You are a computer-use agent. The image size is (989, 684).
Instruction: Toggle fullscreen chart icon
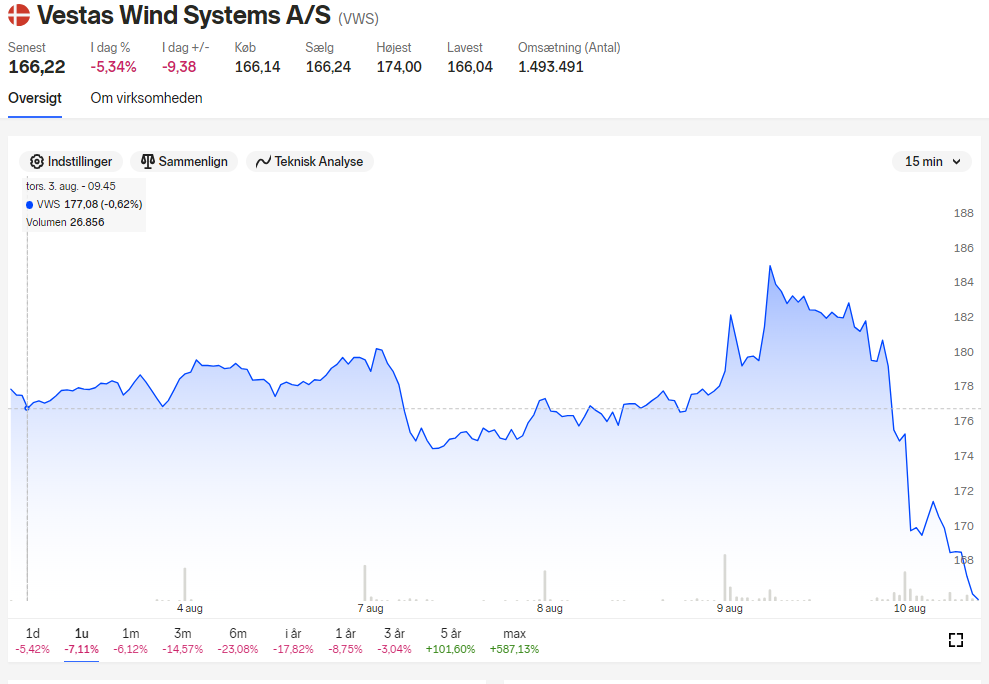956,640
